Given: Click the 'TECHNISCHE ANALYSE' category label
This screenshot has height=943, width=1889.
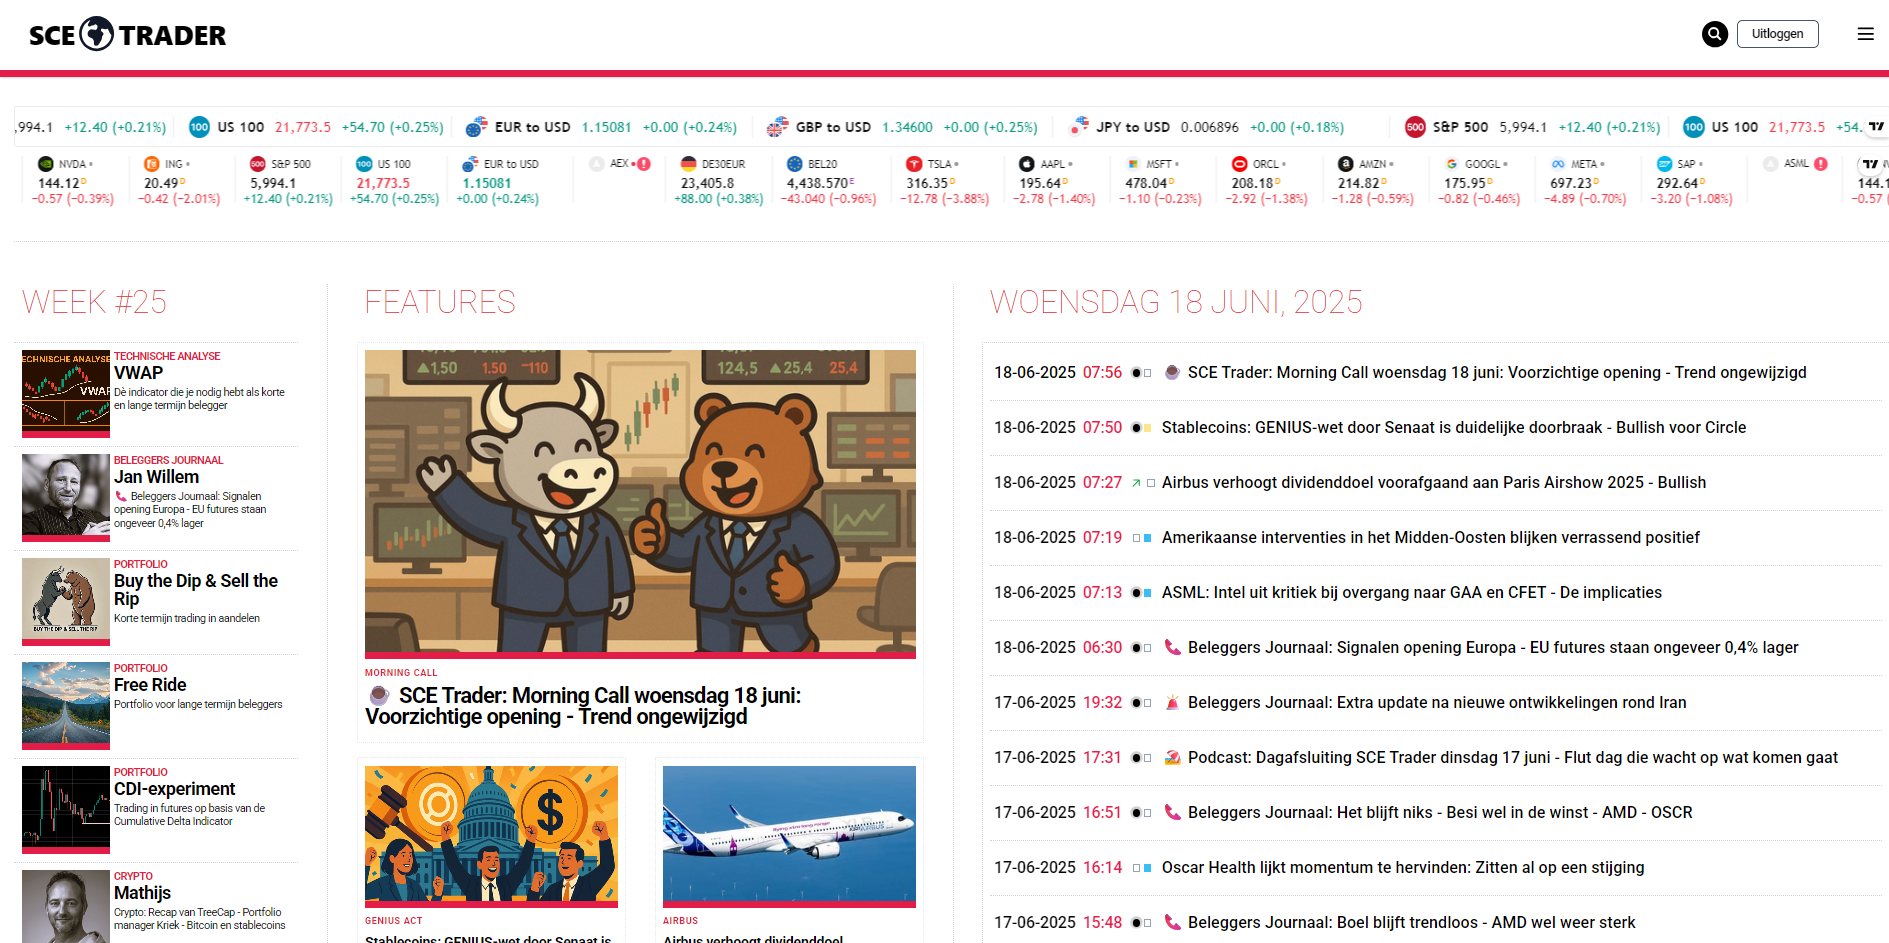Looking at the screenshot, I should point(167,356).
